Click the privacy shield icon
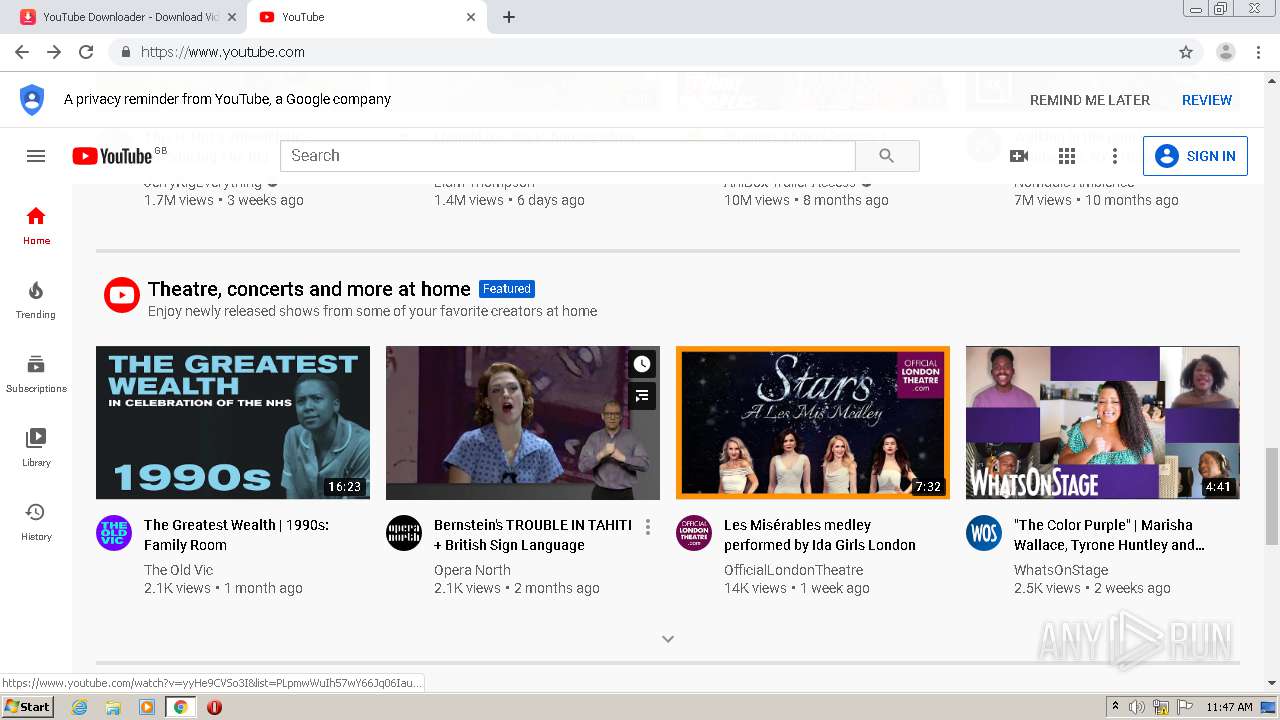1280x720 pixels. tap(32, 100)
